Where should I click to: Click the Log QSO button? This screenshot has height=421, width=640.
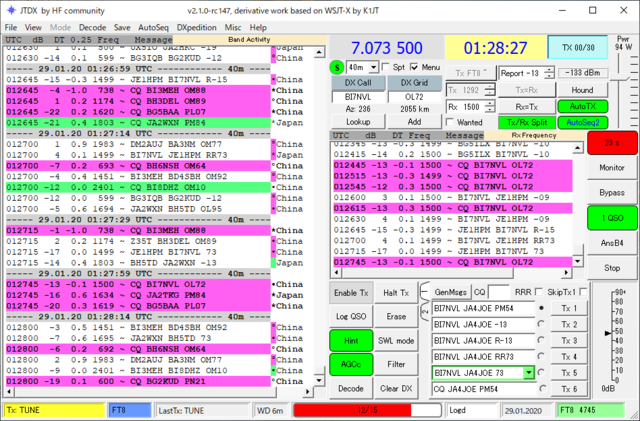tap(351, 316)
